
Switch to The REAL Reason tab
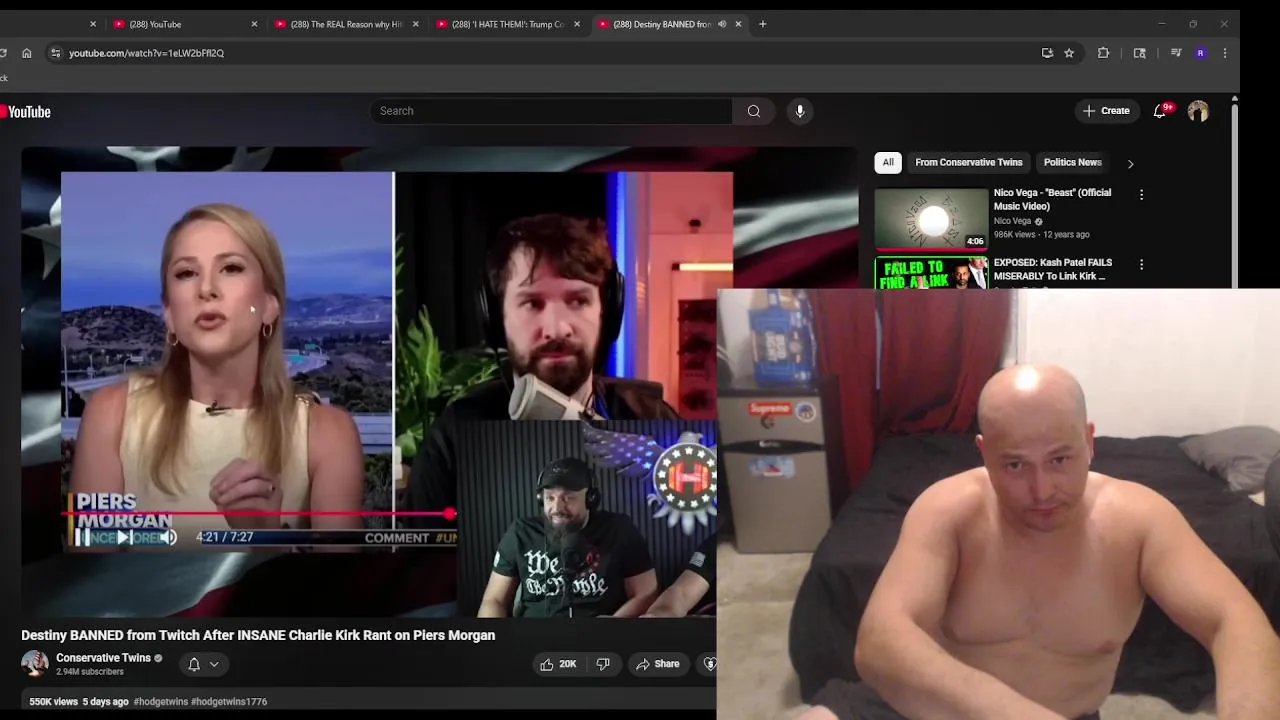[345, 24]
